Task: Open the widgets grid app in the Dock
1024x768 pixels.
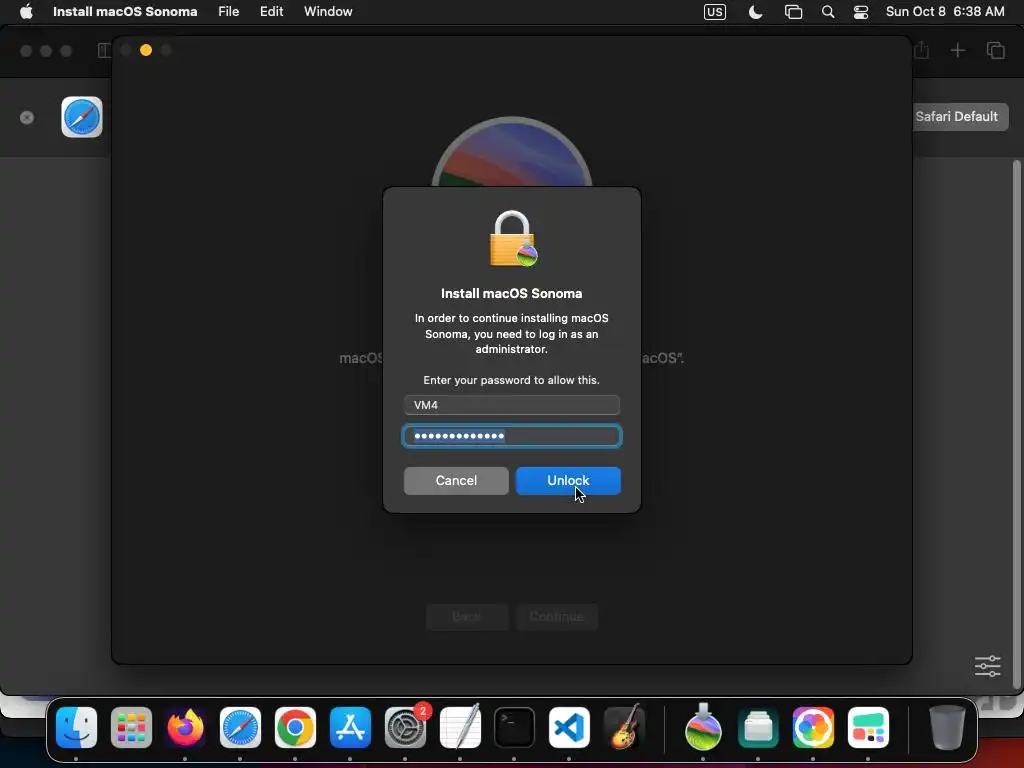Action: click(x=868, y=728)
